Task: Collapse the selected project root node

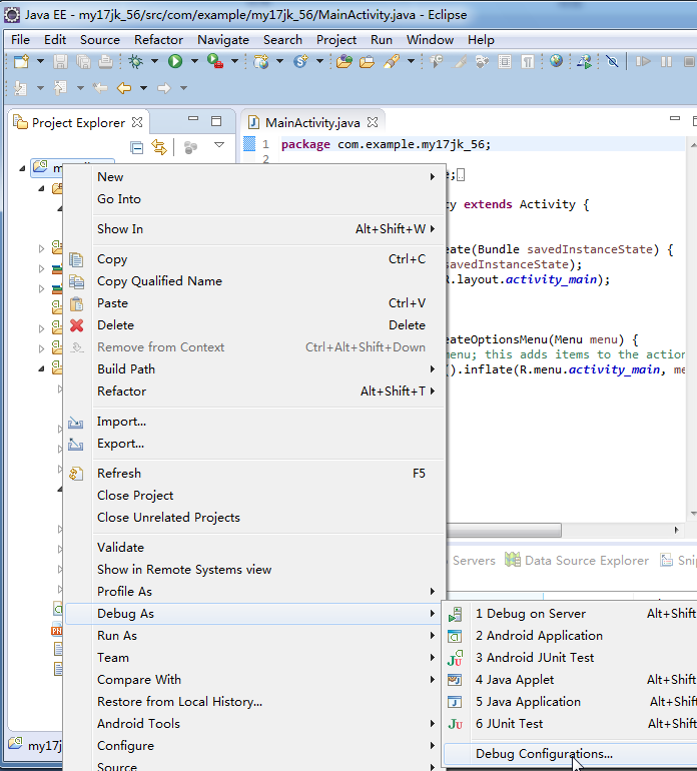Action: (22, 168)
